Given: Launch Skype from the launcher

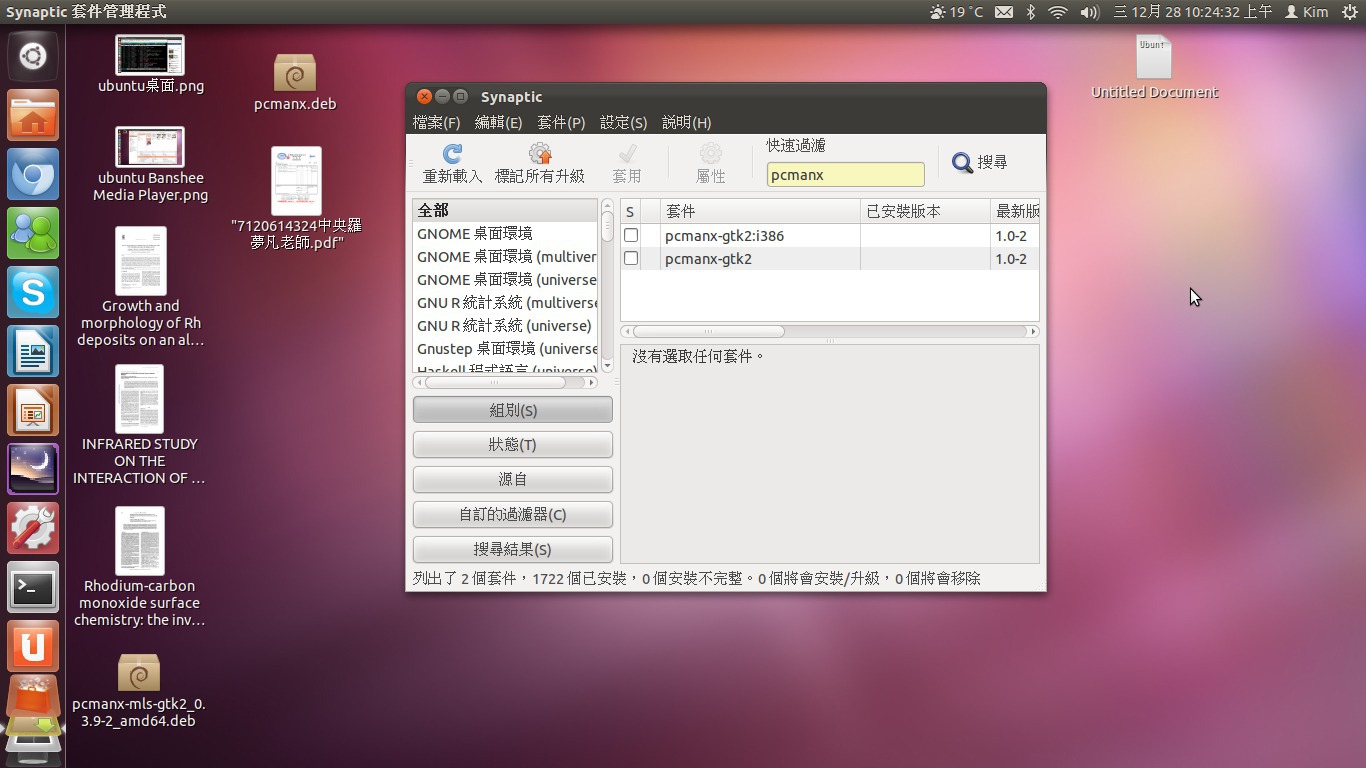Looking at the screenshot, I should click(33, 293).
